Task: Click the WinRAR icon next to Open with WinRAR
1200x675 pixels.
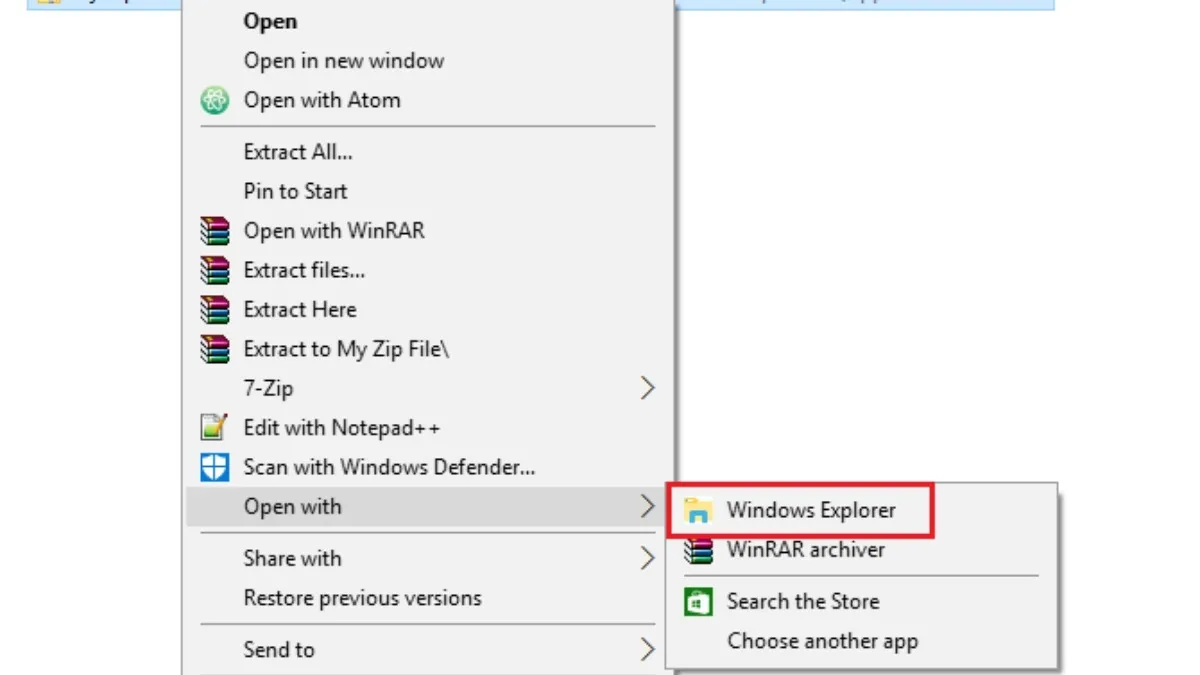Action: [x=214, y=231]
